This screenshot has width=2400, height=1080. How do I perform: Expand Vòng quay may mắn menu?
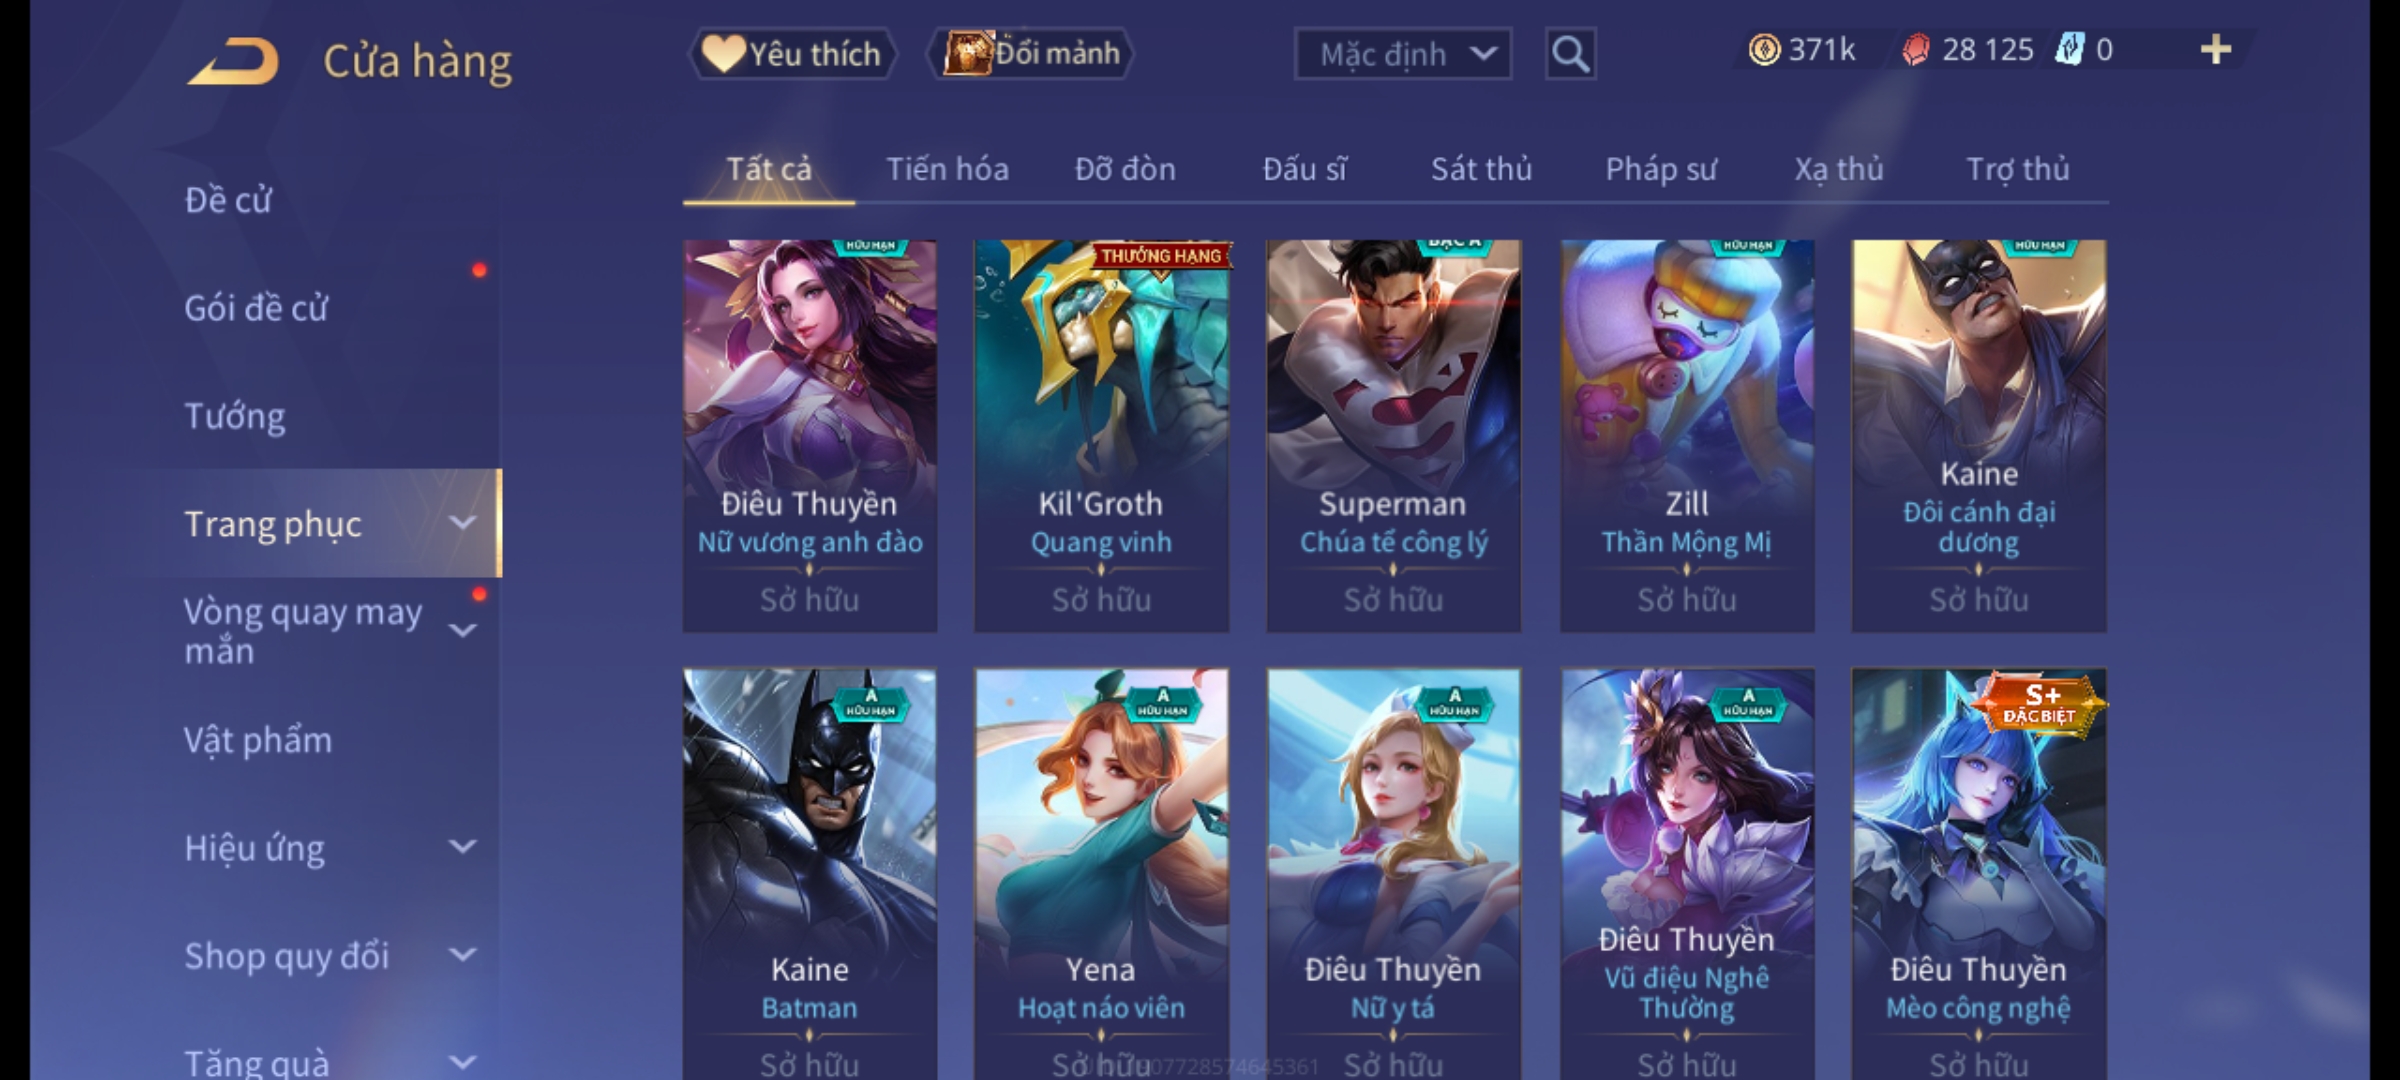point(462,631)
